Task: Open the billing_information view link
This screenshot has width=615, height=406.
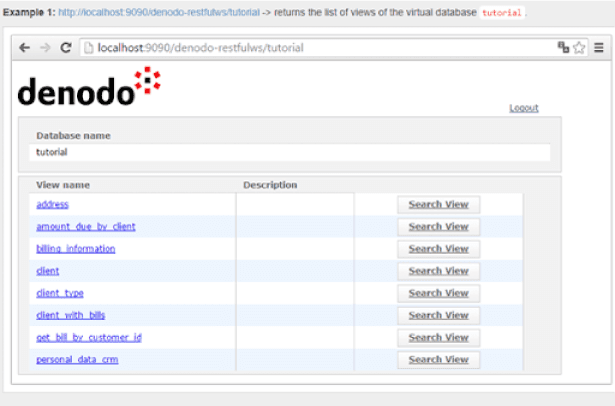Action: pyautogui.click(x=76, y=249)
